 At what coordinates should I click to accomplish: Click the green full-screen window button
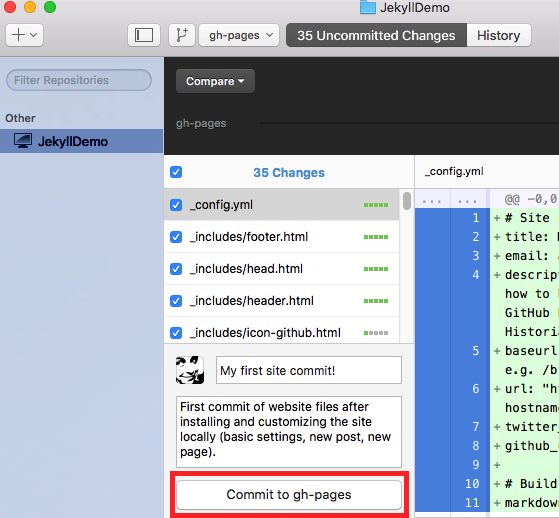pos(50,7)
